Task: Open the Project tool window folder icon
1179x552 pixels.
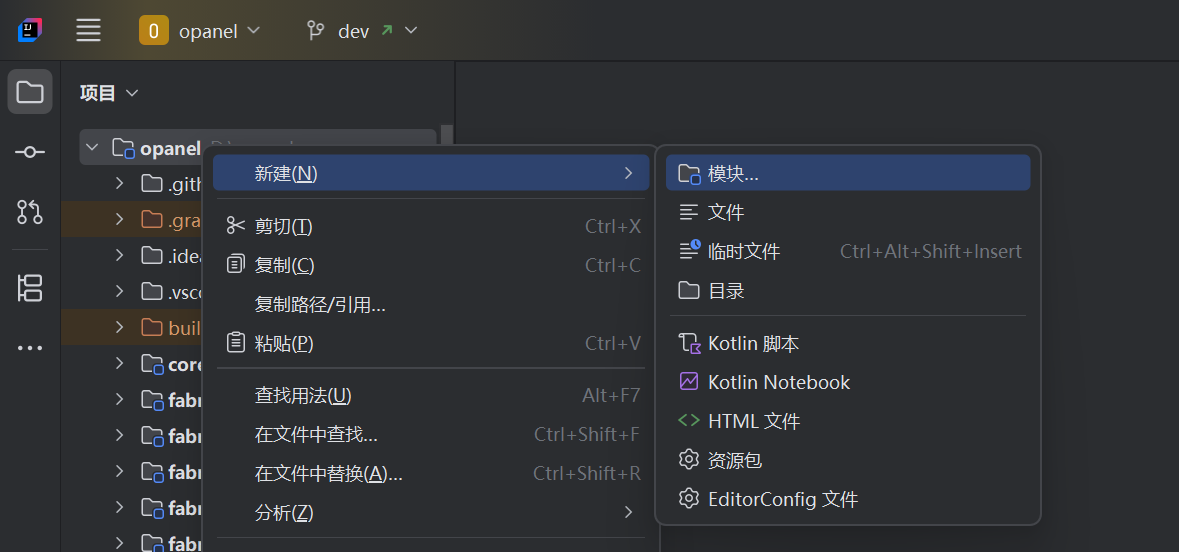Action: 30,93
